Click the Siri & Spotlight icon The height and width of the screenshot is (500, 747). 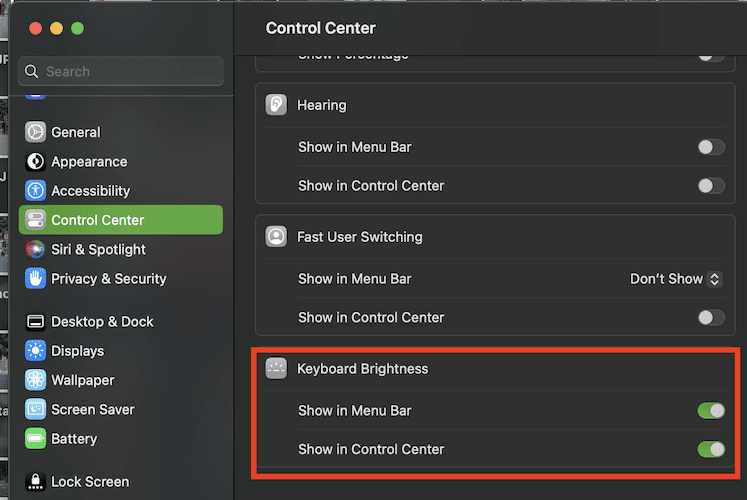[35, 249]
